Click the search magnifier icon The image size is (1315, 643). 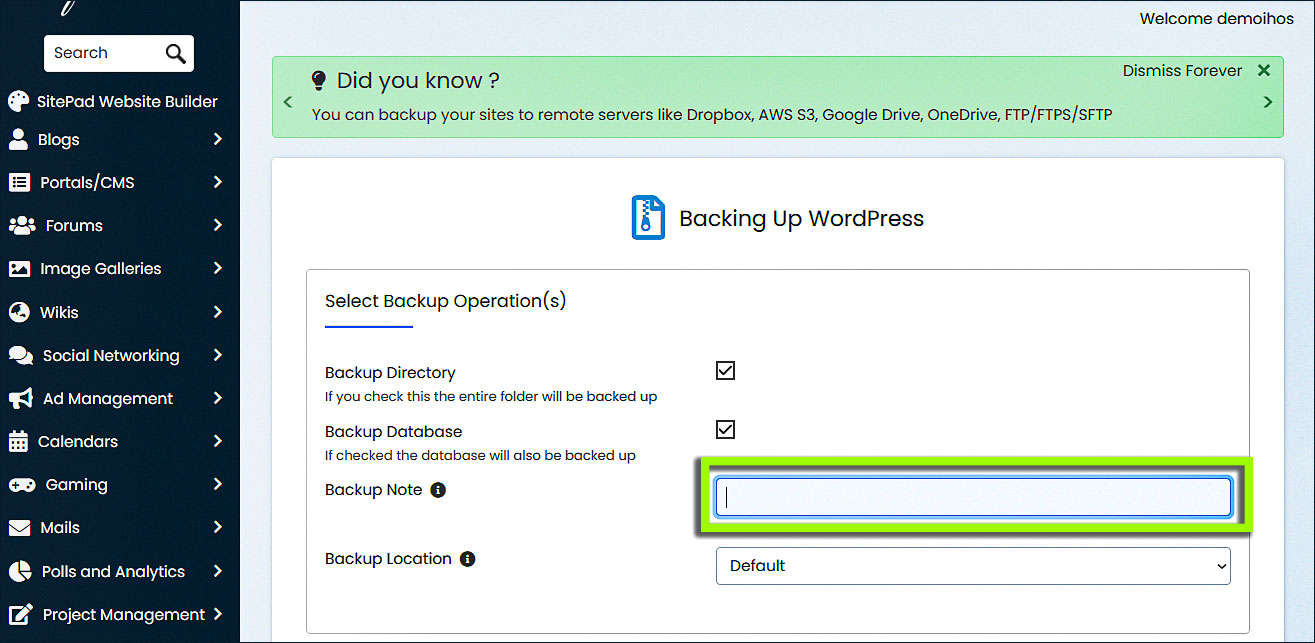point(175,54)
